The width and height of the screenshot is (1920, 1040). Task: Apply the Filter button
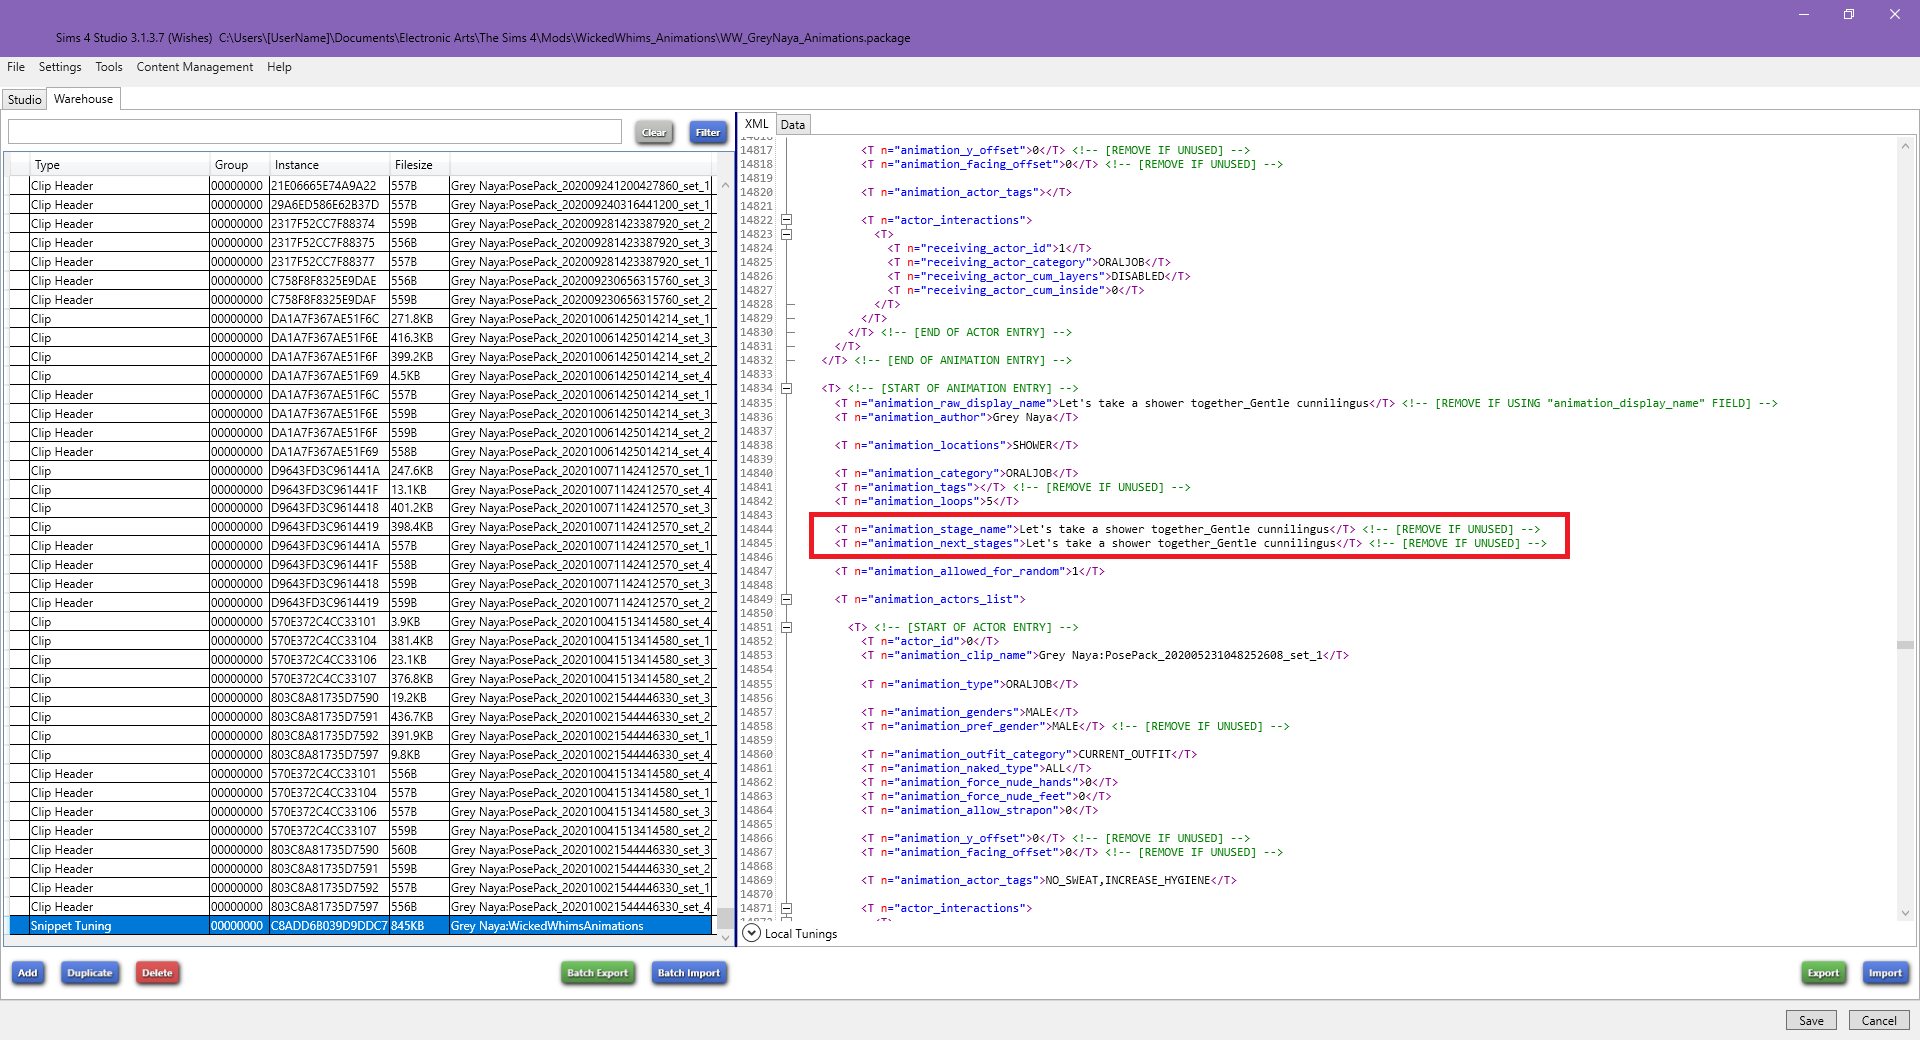point(708,132)
